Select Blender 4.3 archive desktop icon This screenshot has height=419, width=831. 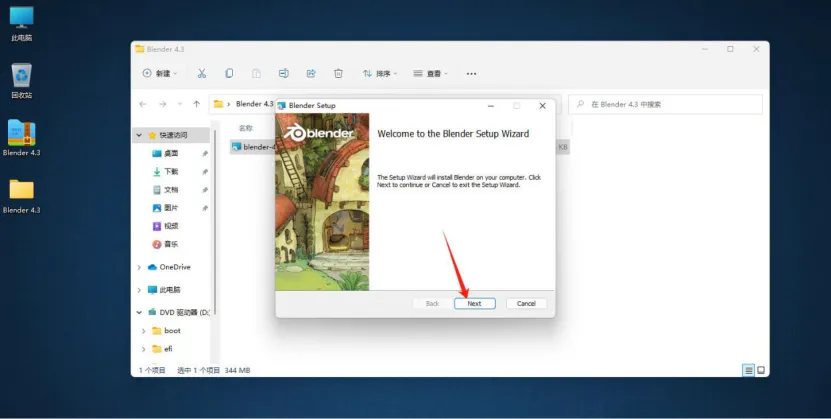tap(21, 138)
